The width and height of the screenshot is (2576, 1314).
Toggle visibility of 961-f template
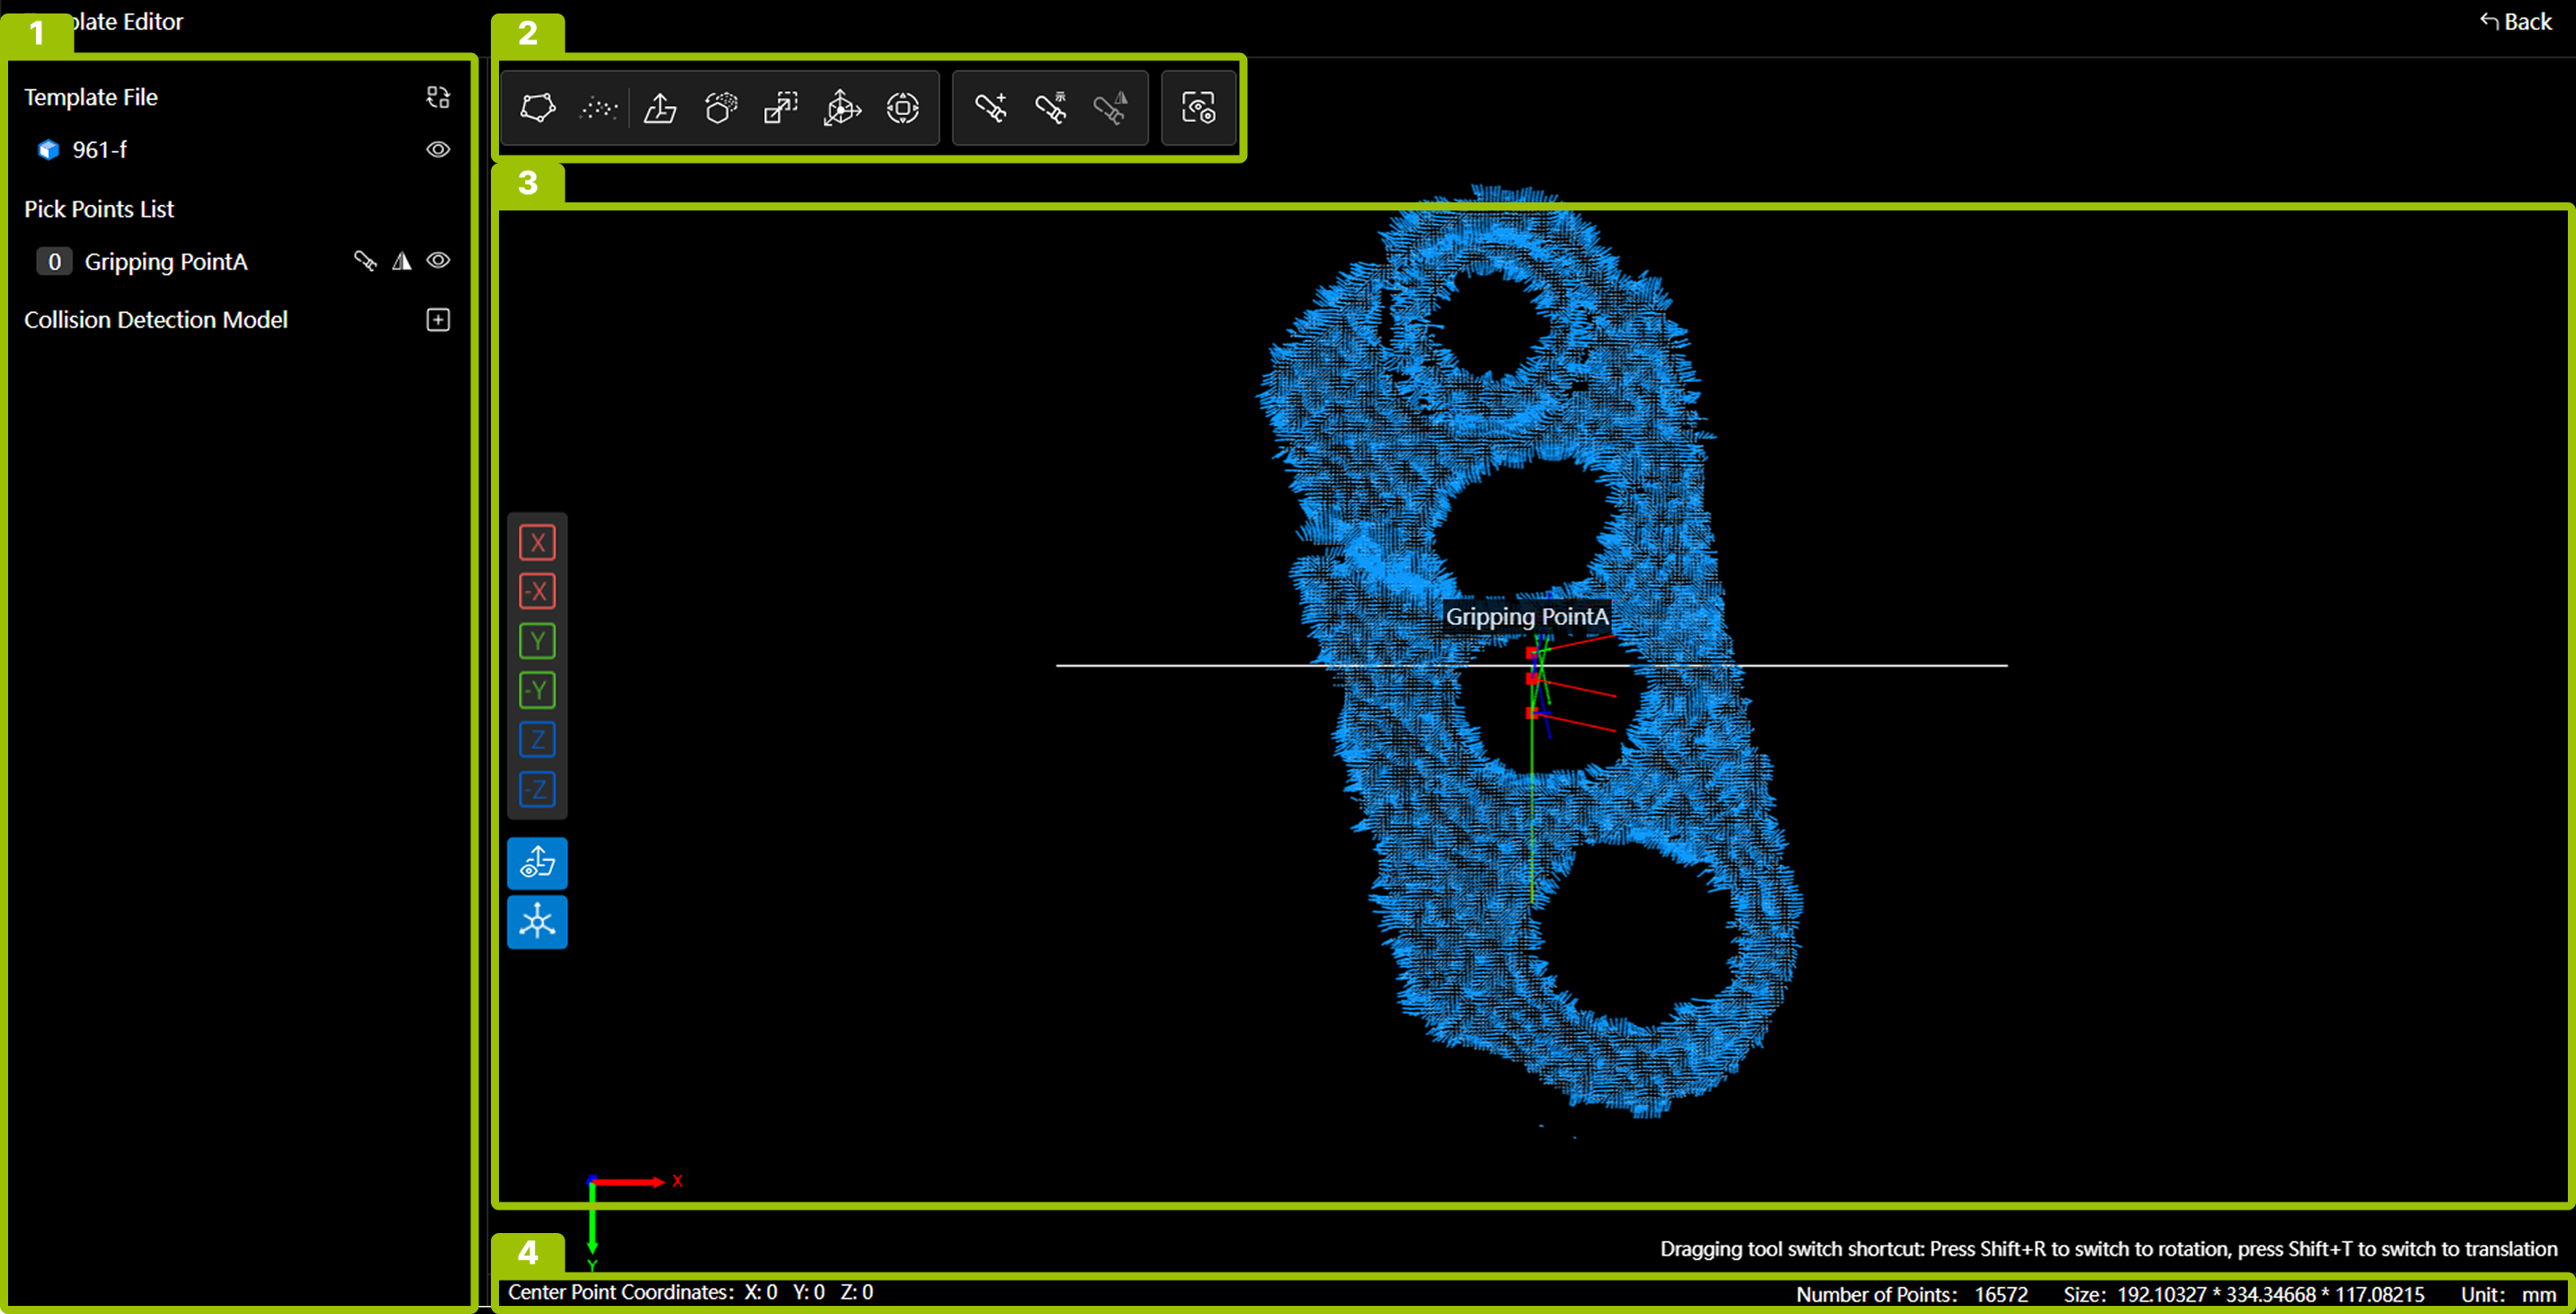point(438,150)
